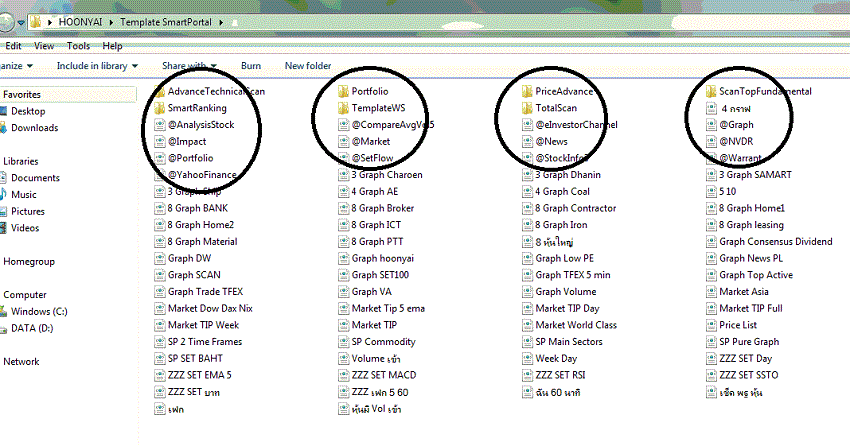Click the arrow after Template SmartPortal in address bar
Screen dimensions: 850x446
(221, 22)
